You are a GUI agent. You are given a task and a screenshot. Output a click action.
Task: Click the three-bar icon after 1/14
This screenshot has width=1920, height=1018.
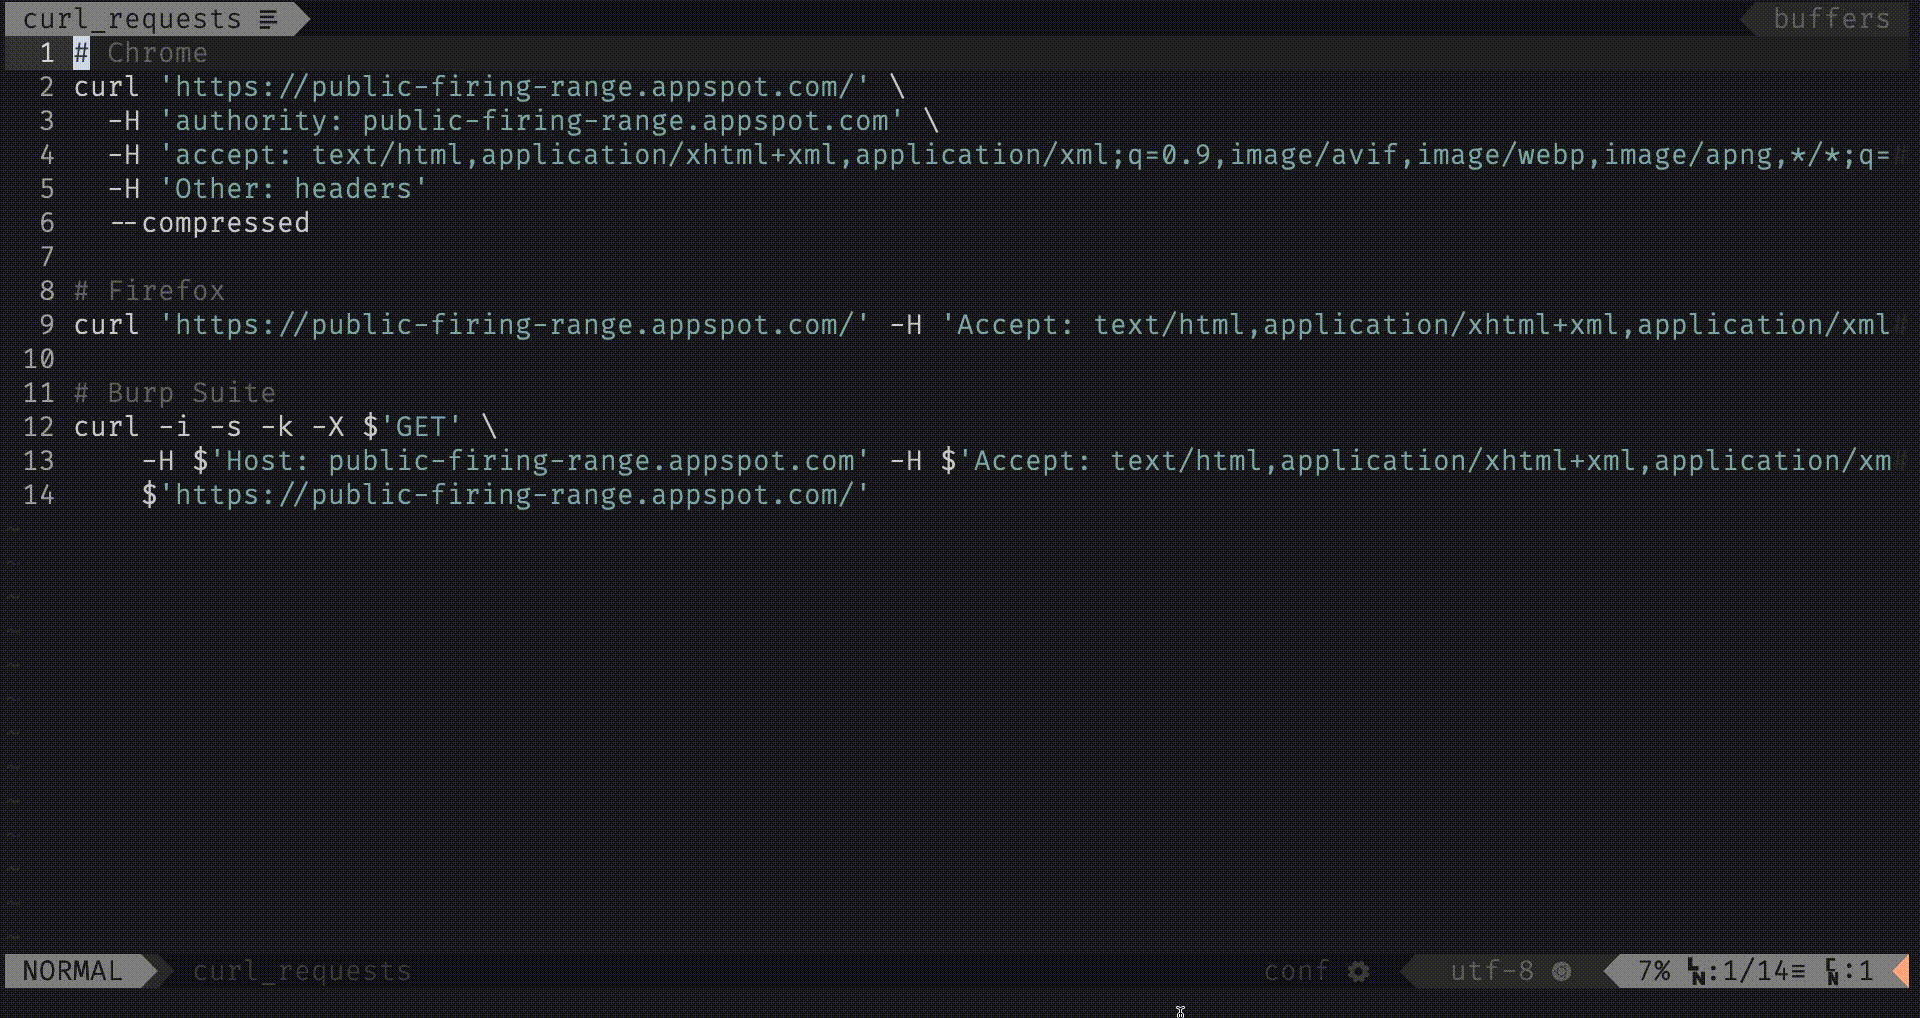(1798, 971)
